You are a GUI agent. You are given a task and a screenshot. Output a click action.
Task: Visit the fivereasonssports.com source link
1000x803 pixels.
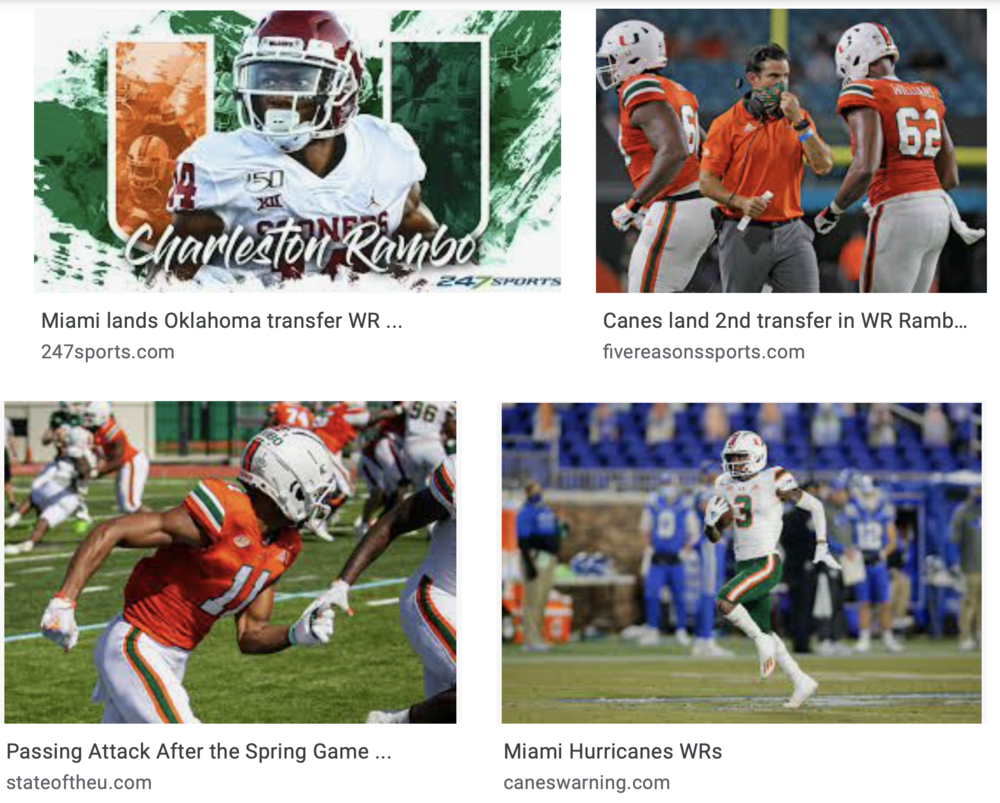point(703,351)
